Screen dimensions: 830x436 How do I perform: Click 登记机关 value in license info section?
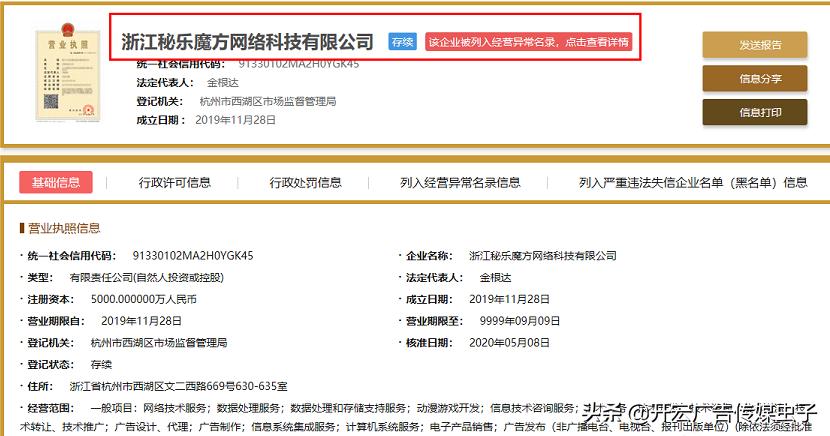click(x=159, y=342)
